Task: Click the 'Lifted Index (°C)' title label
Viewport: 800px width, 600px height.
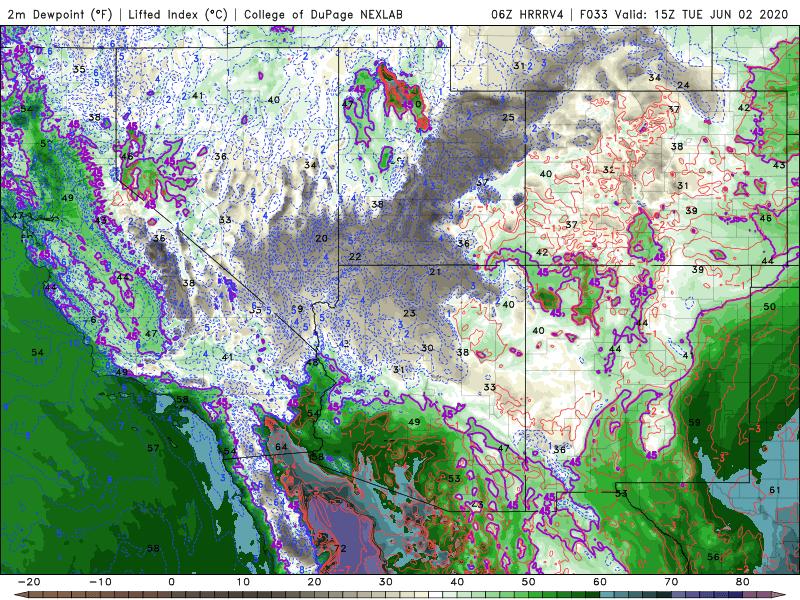Action: [178, 14]
